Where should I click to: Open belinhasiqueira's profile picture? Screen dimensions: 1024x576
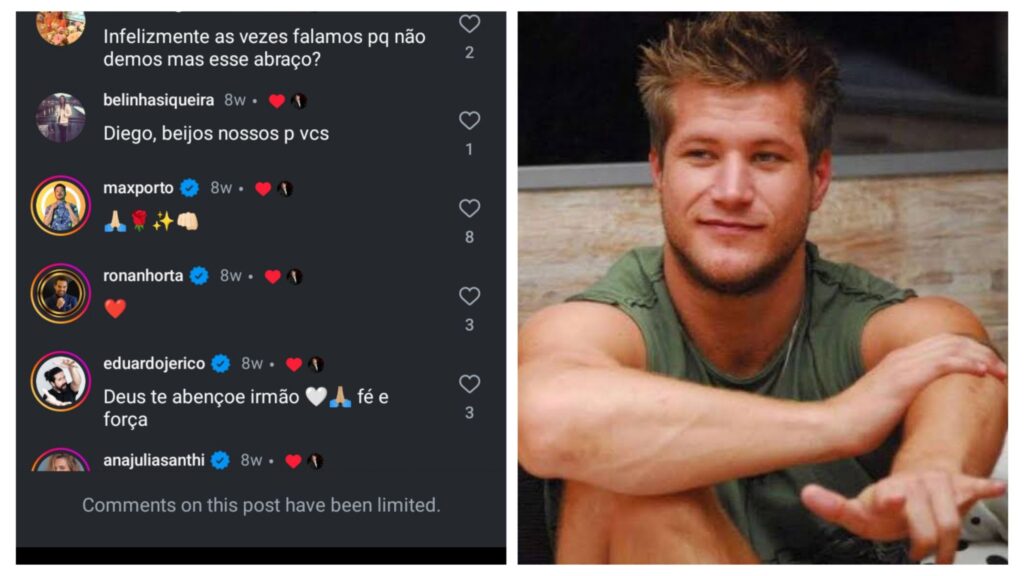(x=61, y=118)
